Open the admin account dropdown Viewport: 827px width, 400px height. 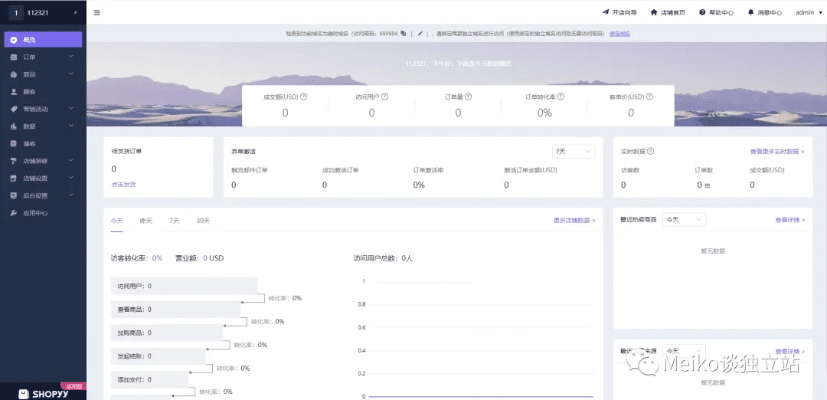point(804,13)
